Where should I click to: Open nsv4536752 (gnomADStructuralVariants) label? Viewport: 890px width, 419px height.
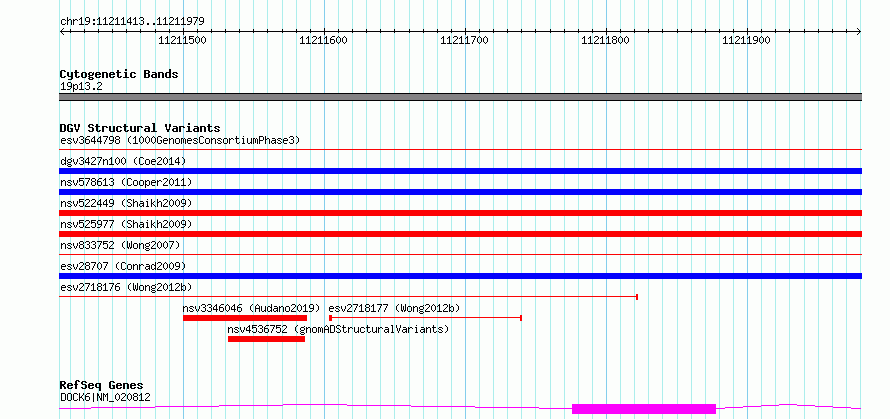(338, 329)
